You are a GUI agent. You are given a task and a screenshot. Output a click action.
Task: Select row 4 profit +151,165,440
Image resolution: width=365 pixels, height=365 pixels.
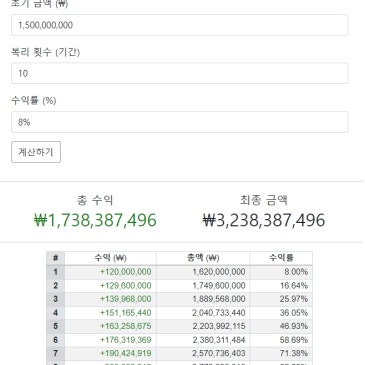tap(126, 313)
